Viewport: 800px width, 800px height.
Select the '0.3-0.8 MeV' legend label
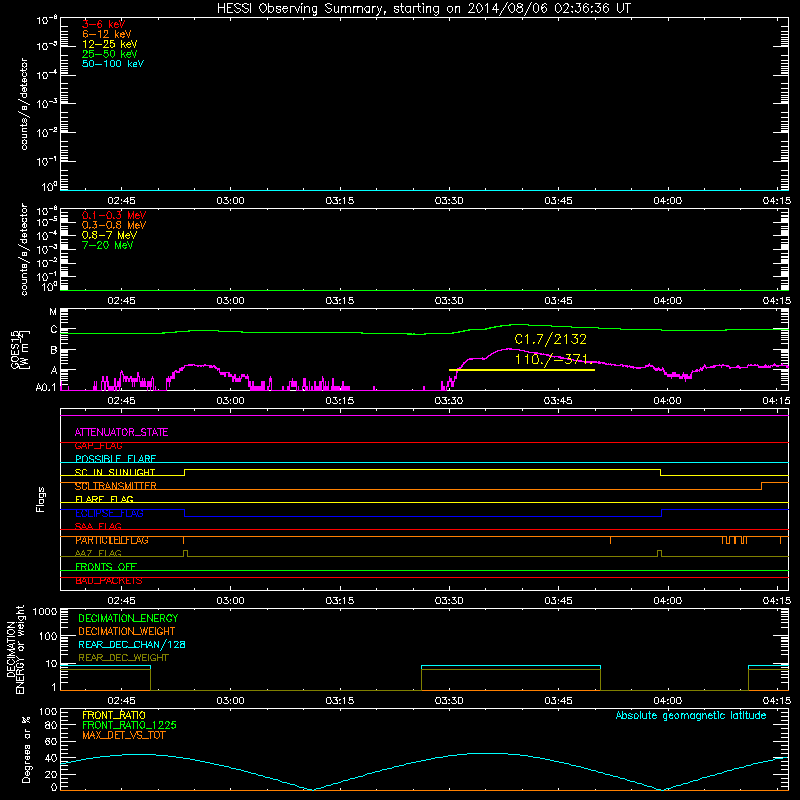(x=114, y=225)
